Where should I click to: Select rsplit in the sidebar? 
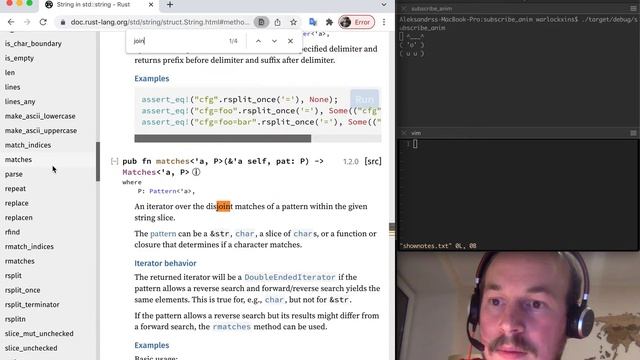click(13, 276)
